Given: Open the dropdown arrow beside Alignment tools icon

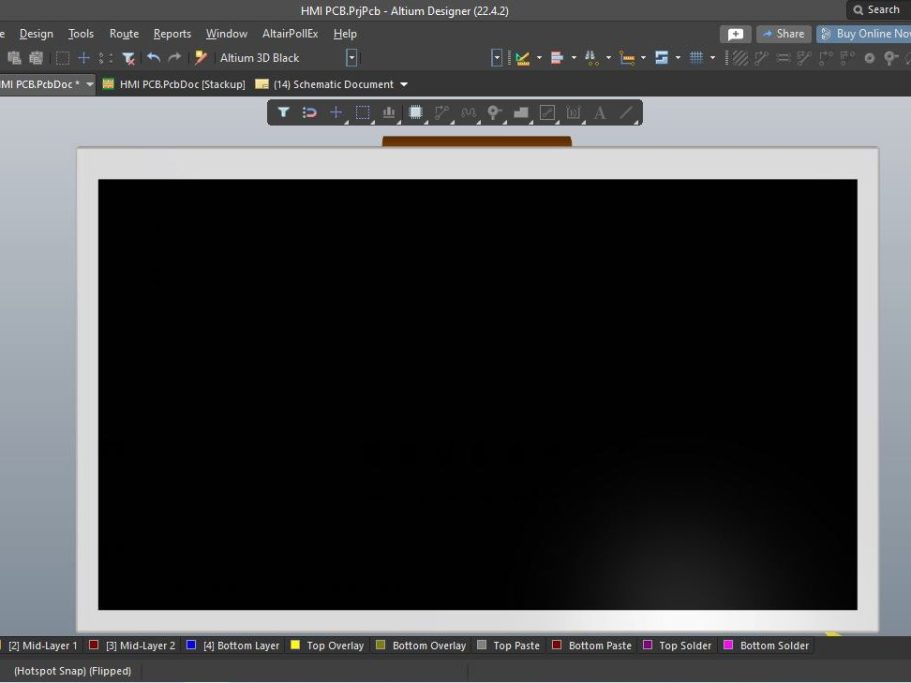Looking at the screenshot, I should tap(574, 57).
